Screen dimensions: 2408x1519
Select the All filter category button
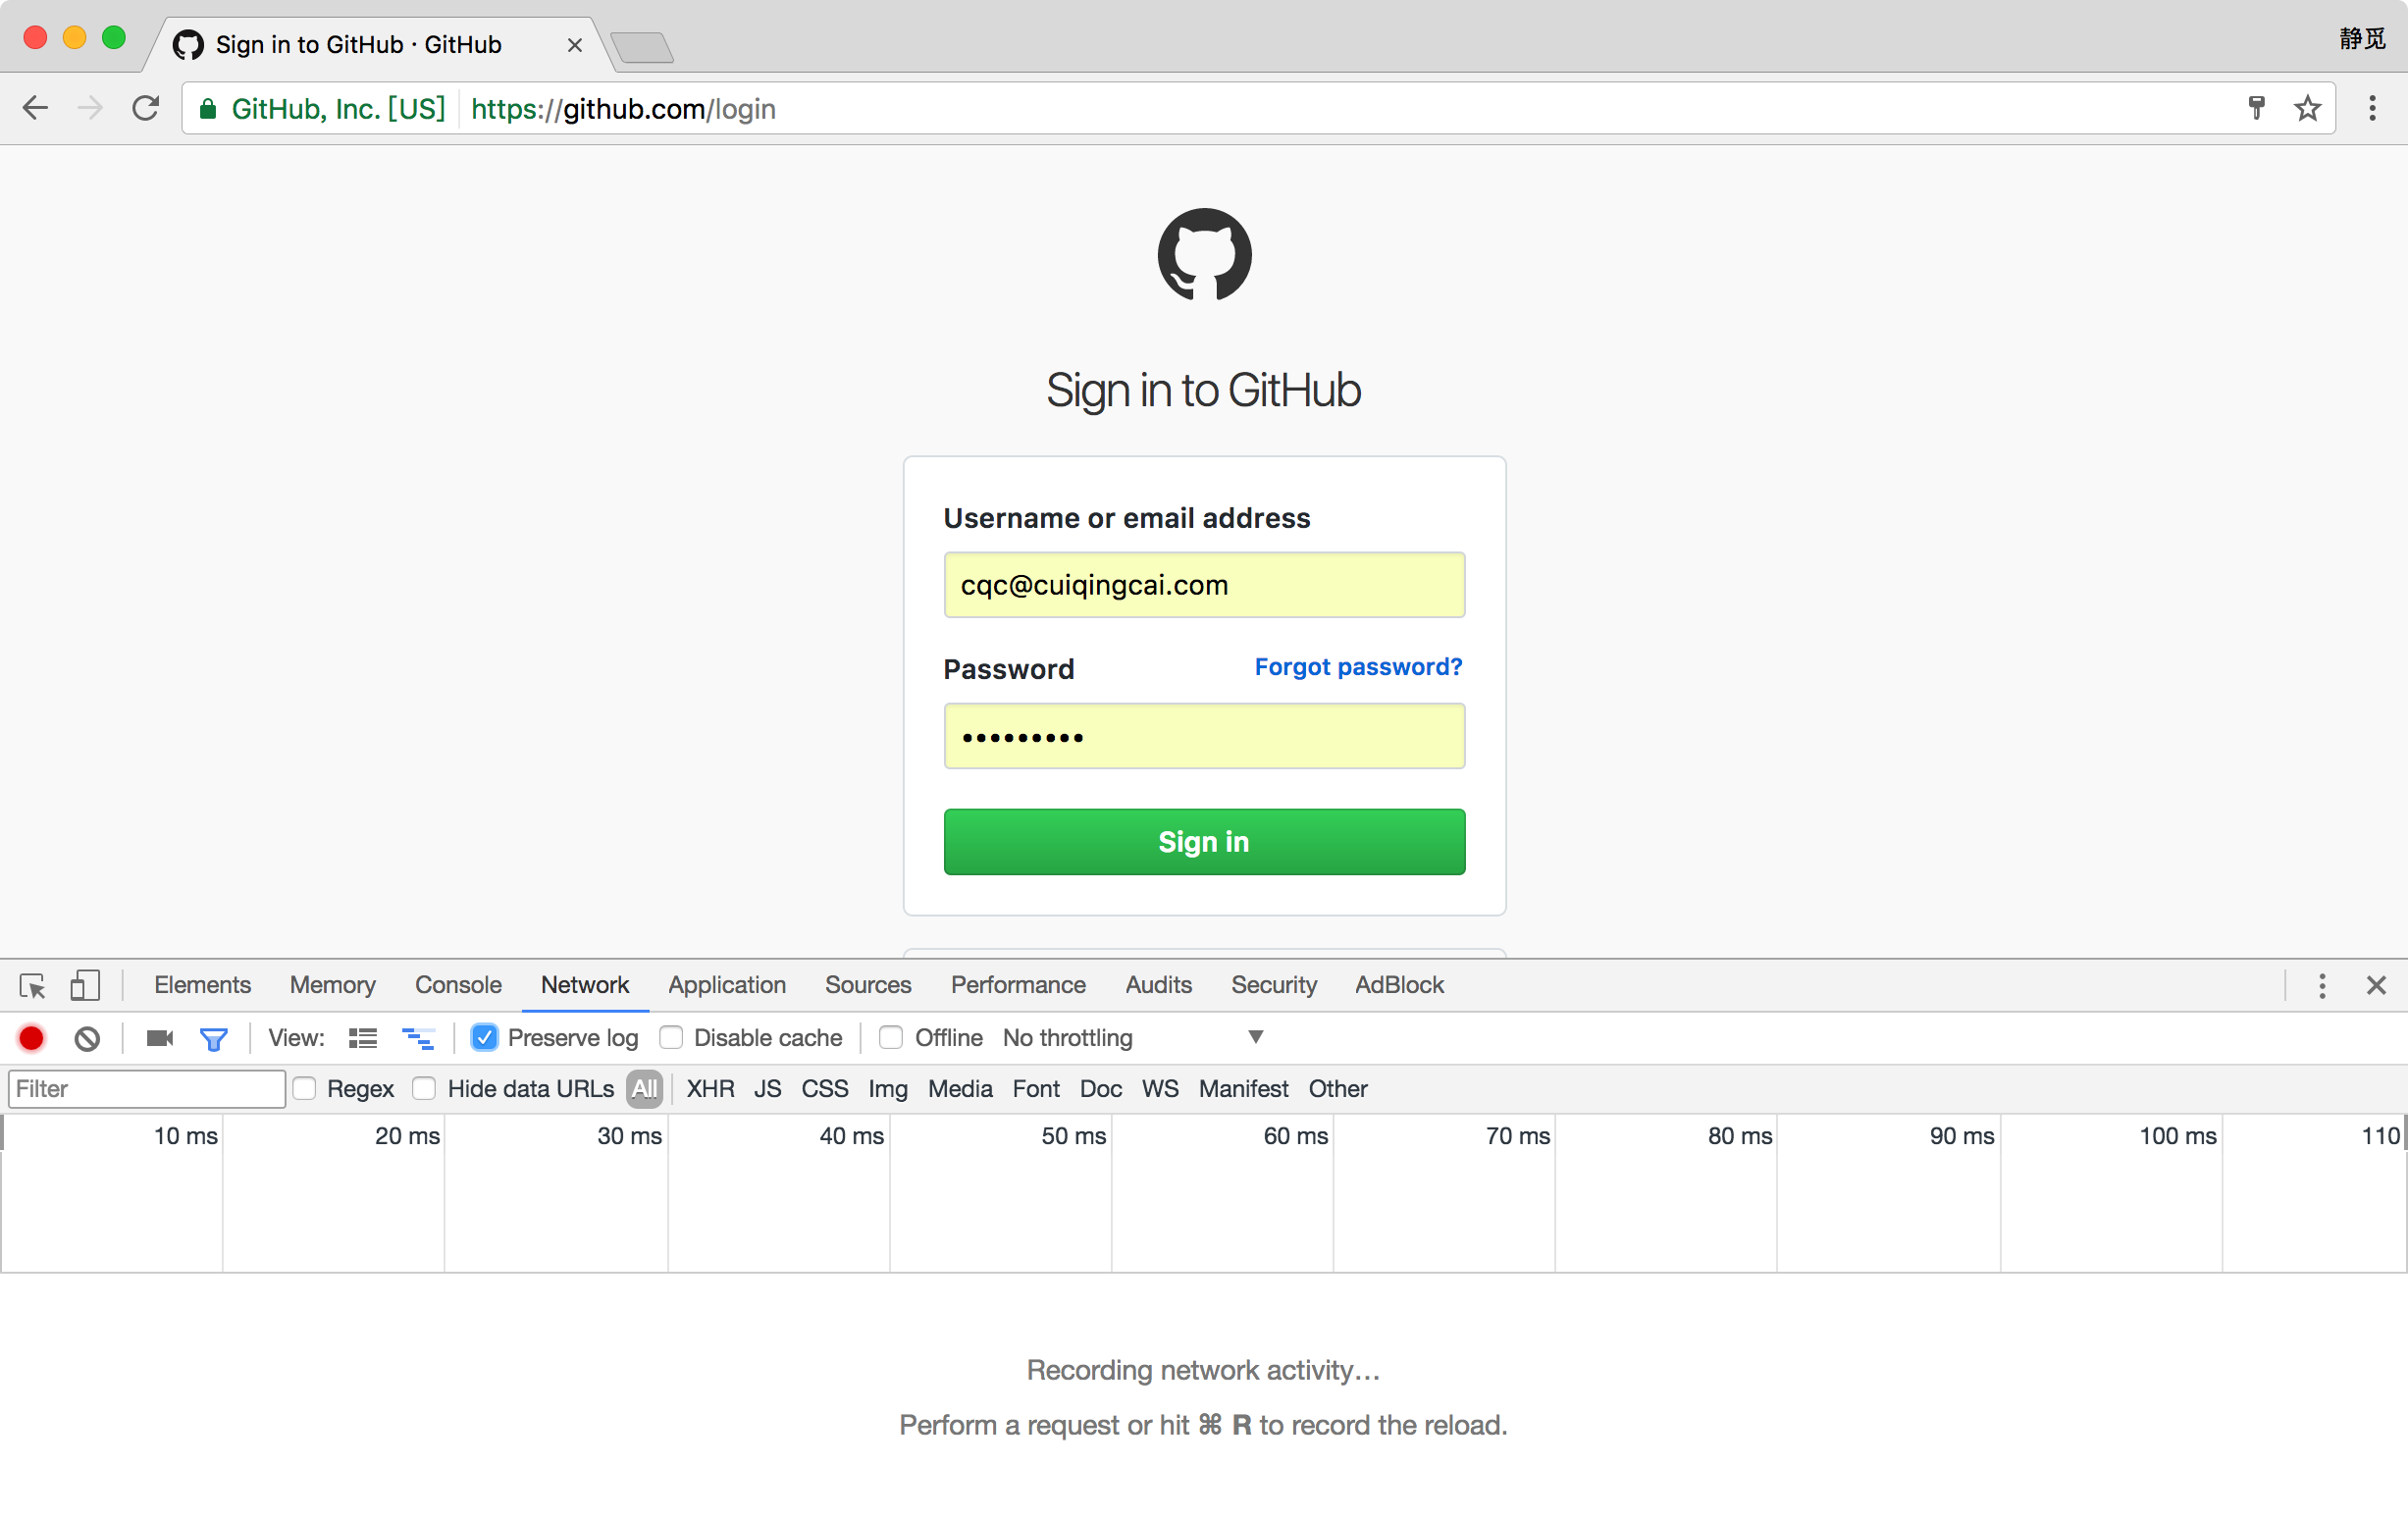pos(646,1088)
